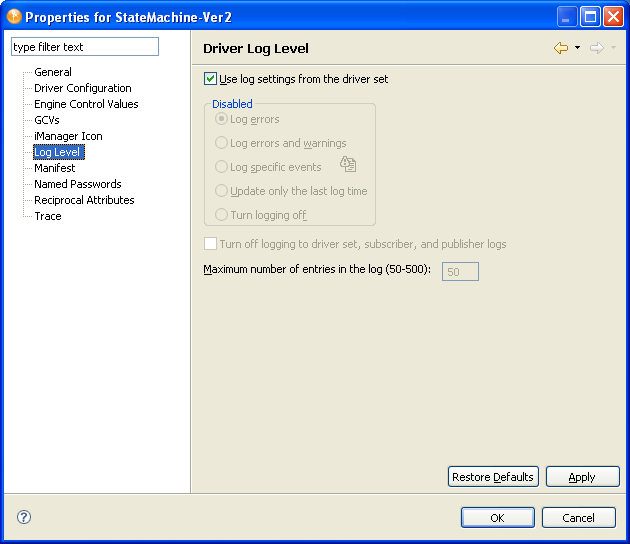Image resolution: width=630 pixels, height=544 pixels.
Task: Go to the GCVs page
Action: pyautogui.click(x=47, y=120)
